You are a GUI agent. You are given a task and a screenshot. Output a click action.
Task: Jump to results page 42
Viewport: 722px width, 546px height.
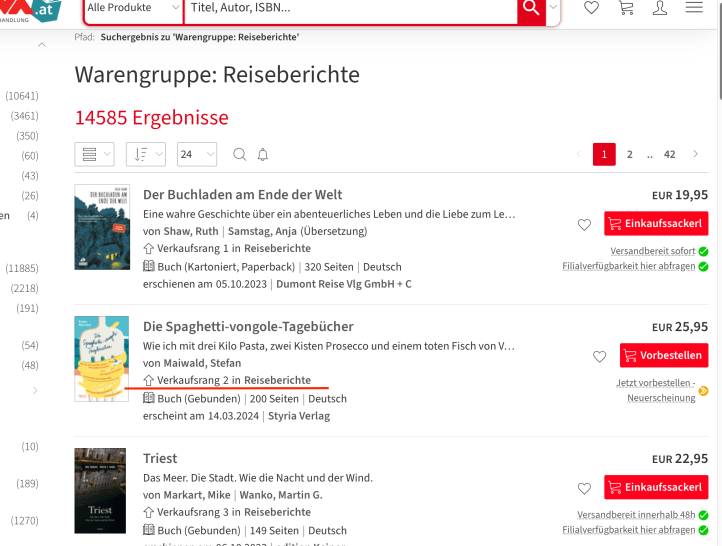point(669,154)
